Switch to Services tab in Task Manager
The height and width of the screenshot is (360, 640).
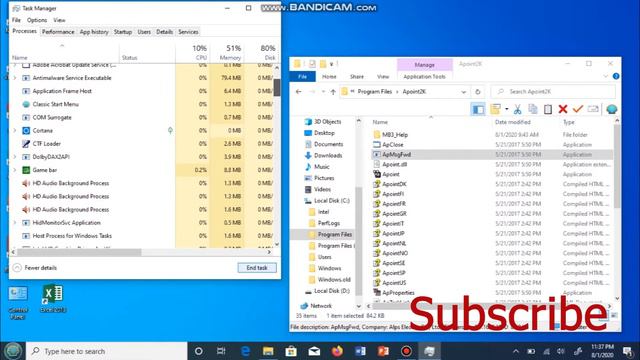[x=188, y=32]
